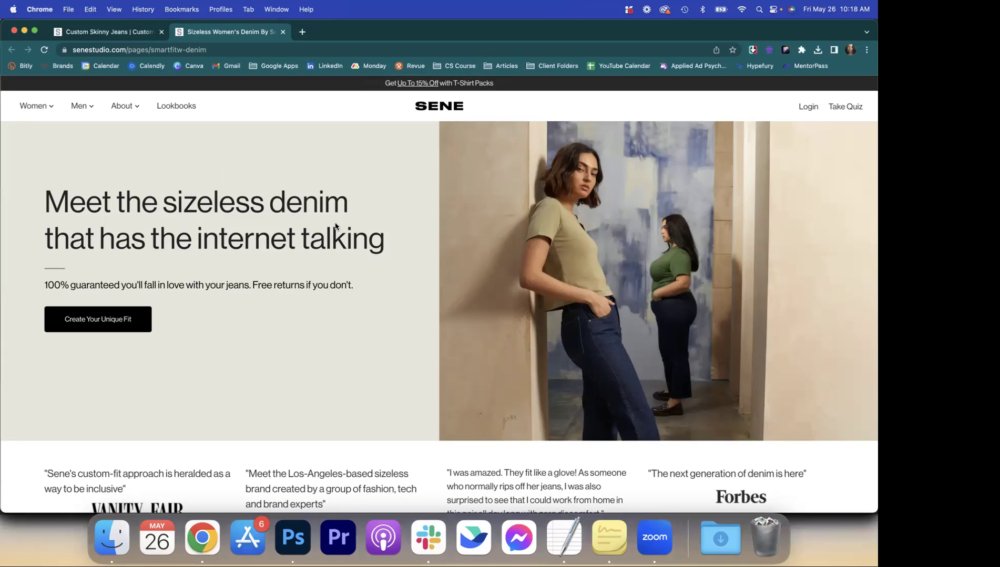The width and height of the screenshot is (1000, 567).
Task: Open Spotlight search in menu bar
Action: pyautogui.click(x=759, y=10)
